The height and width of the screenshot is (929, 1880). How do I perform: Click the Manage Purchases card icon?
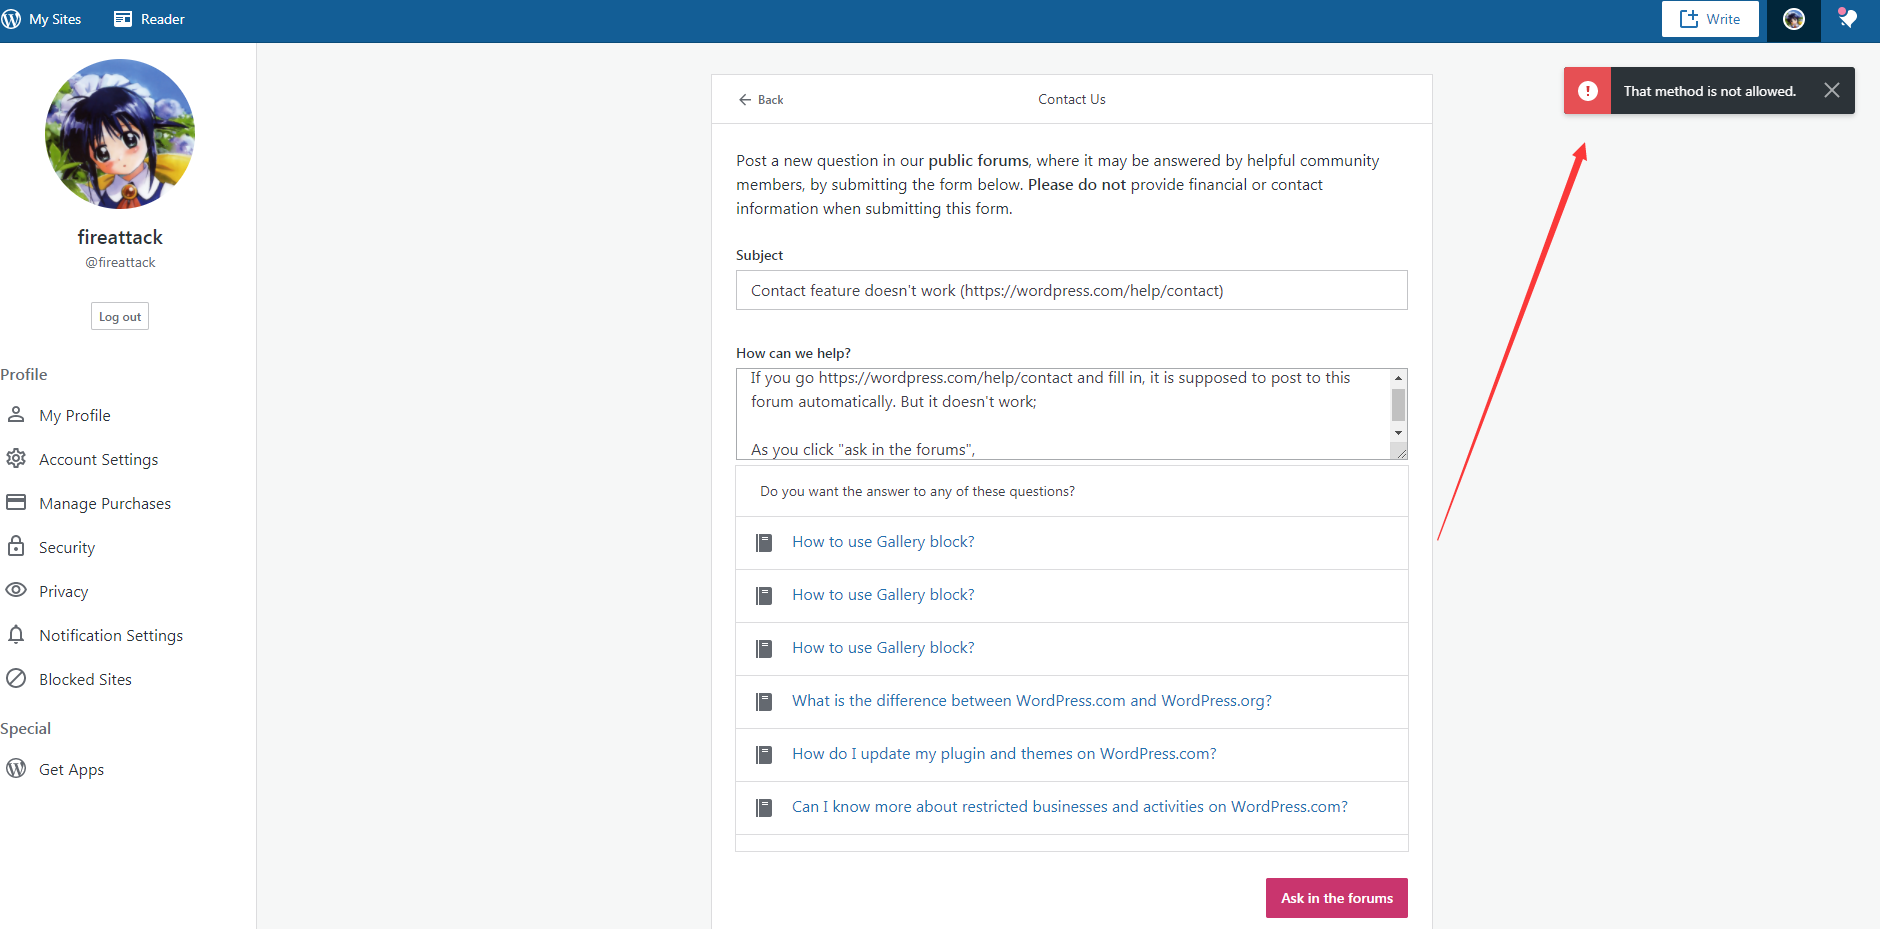[x=16, y=503]
